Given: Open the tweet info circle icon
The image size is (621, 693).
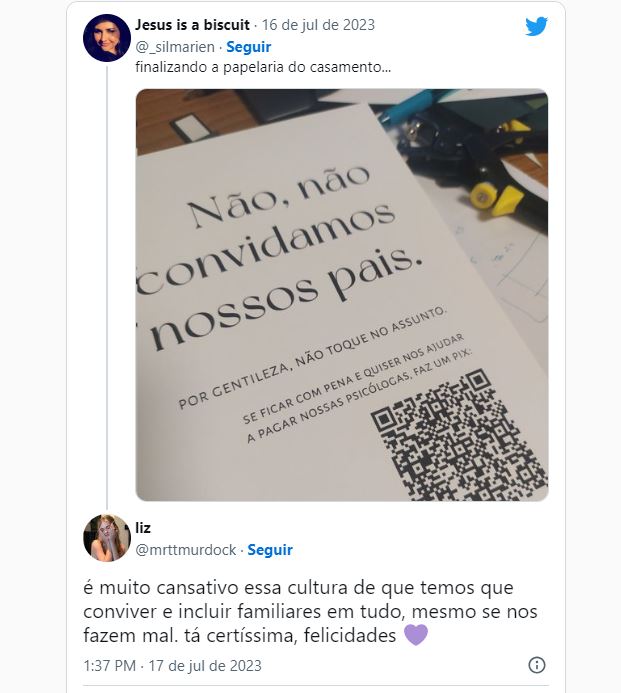Looking at the screenshot, I should pyautogui.click(x=537, y=665).
